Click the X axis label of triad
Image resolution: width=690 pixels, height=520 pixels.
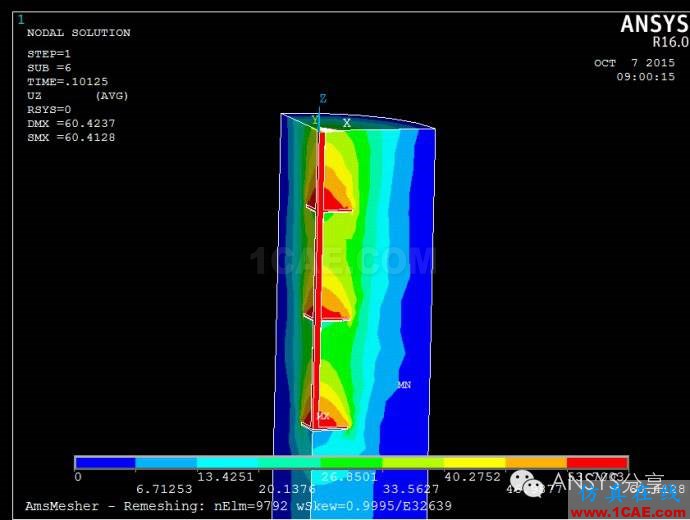tap(347, 123)
